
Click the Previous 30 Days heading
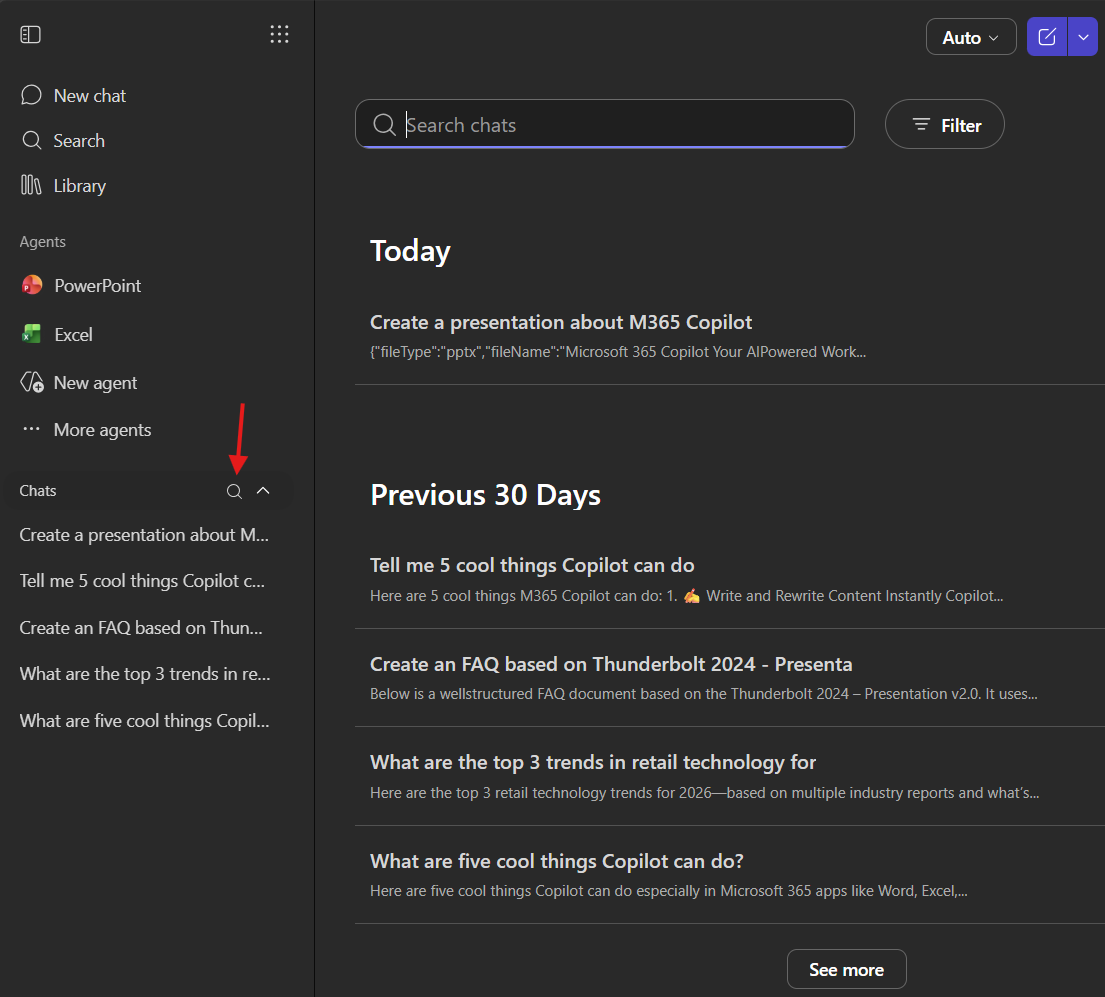pos(486,495)
